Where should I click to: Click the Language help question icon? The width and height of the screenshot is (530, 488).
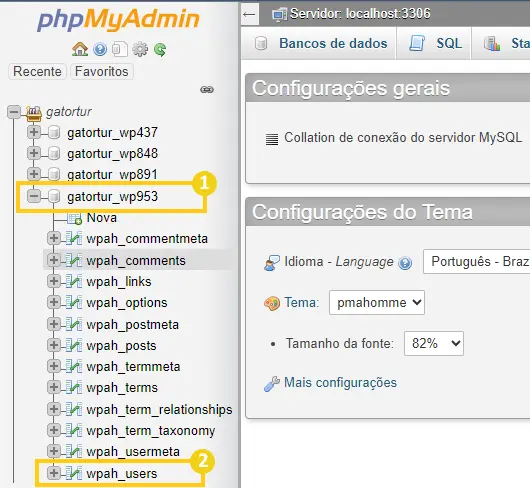click(x=405, y=263)
